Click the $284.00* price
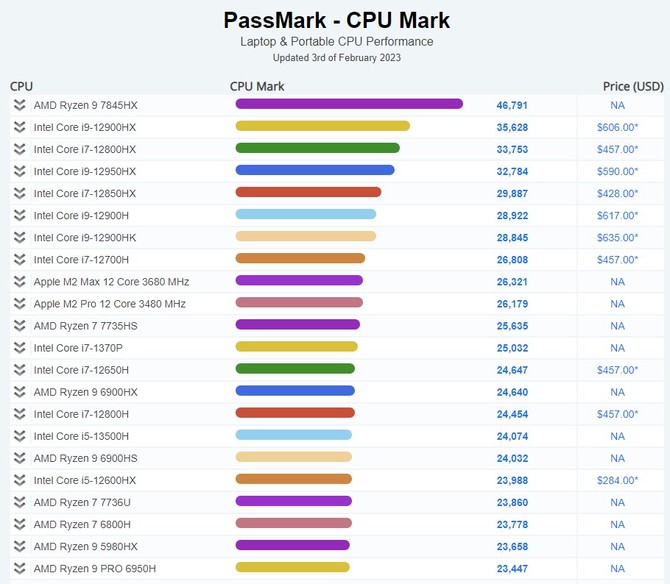 (617, 481)
